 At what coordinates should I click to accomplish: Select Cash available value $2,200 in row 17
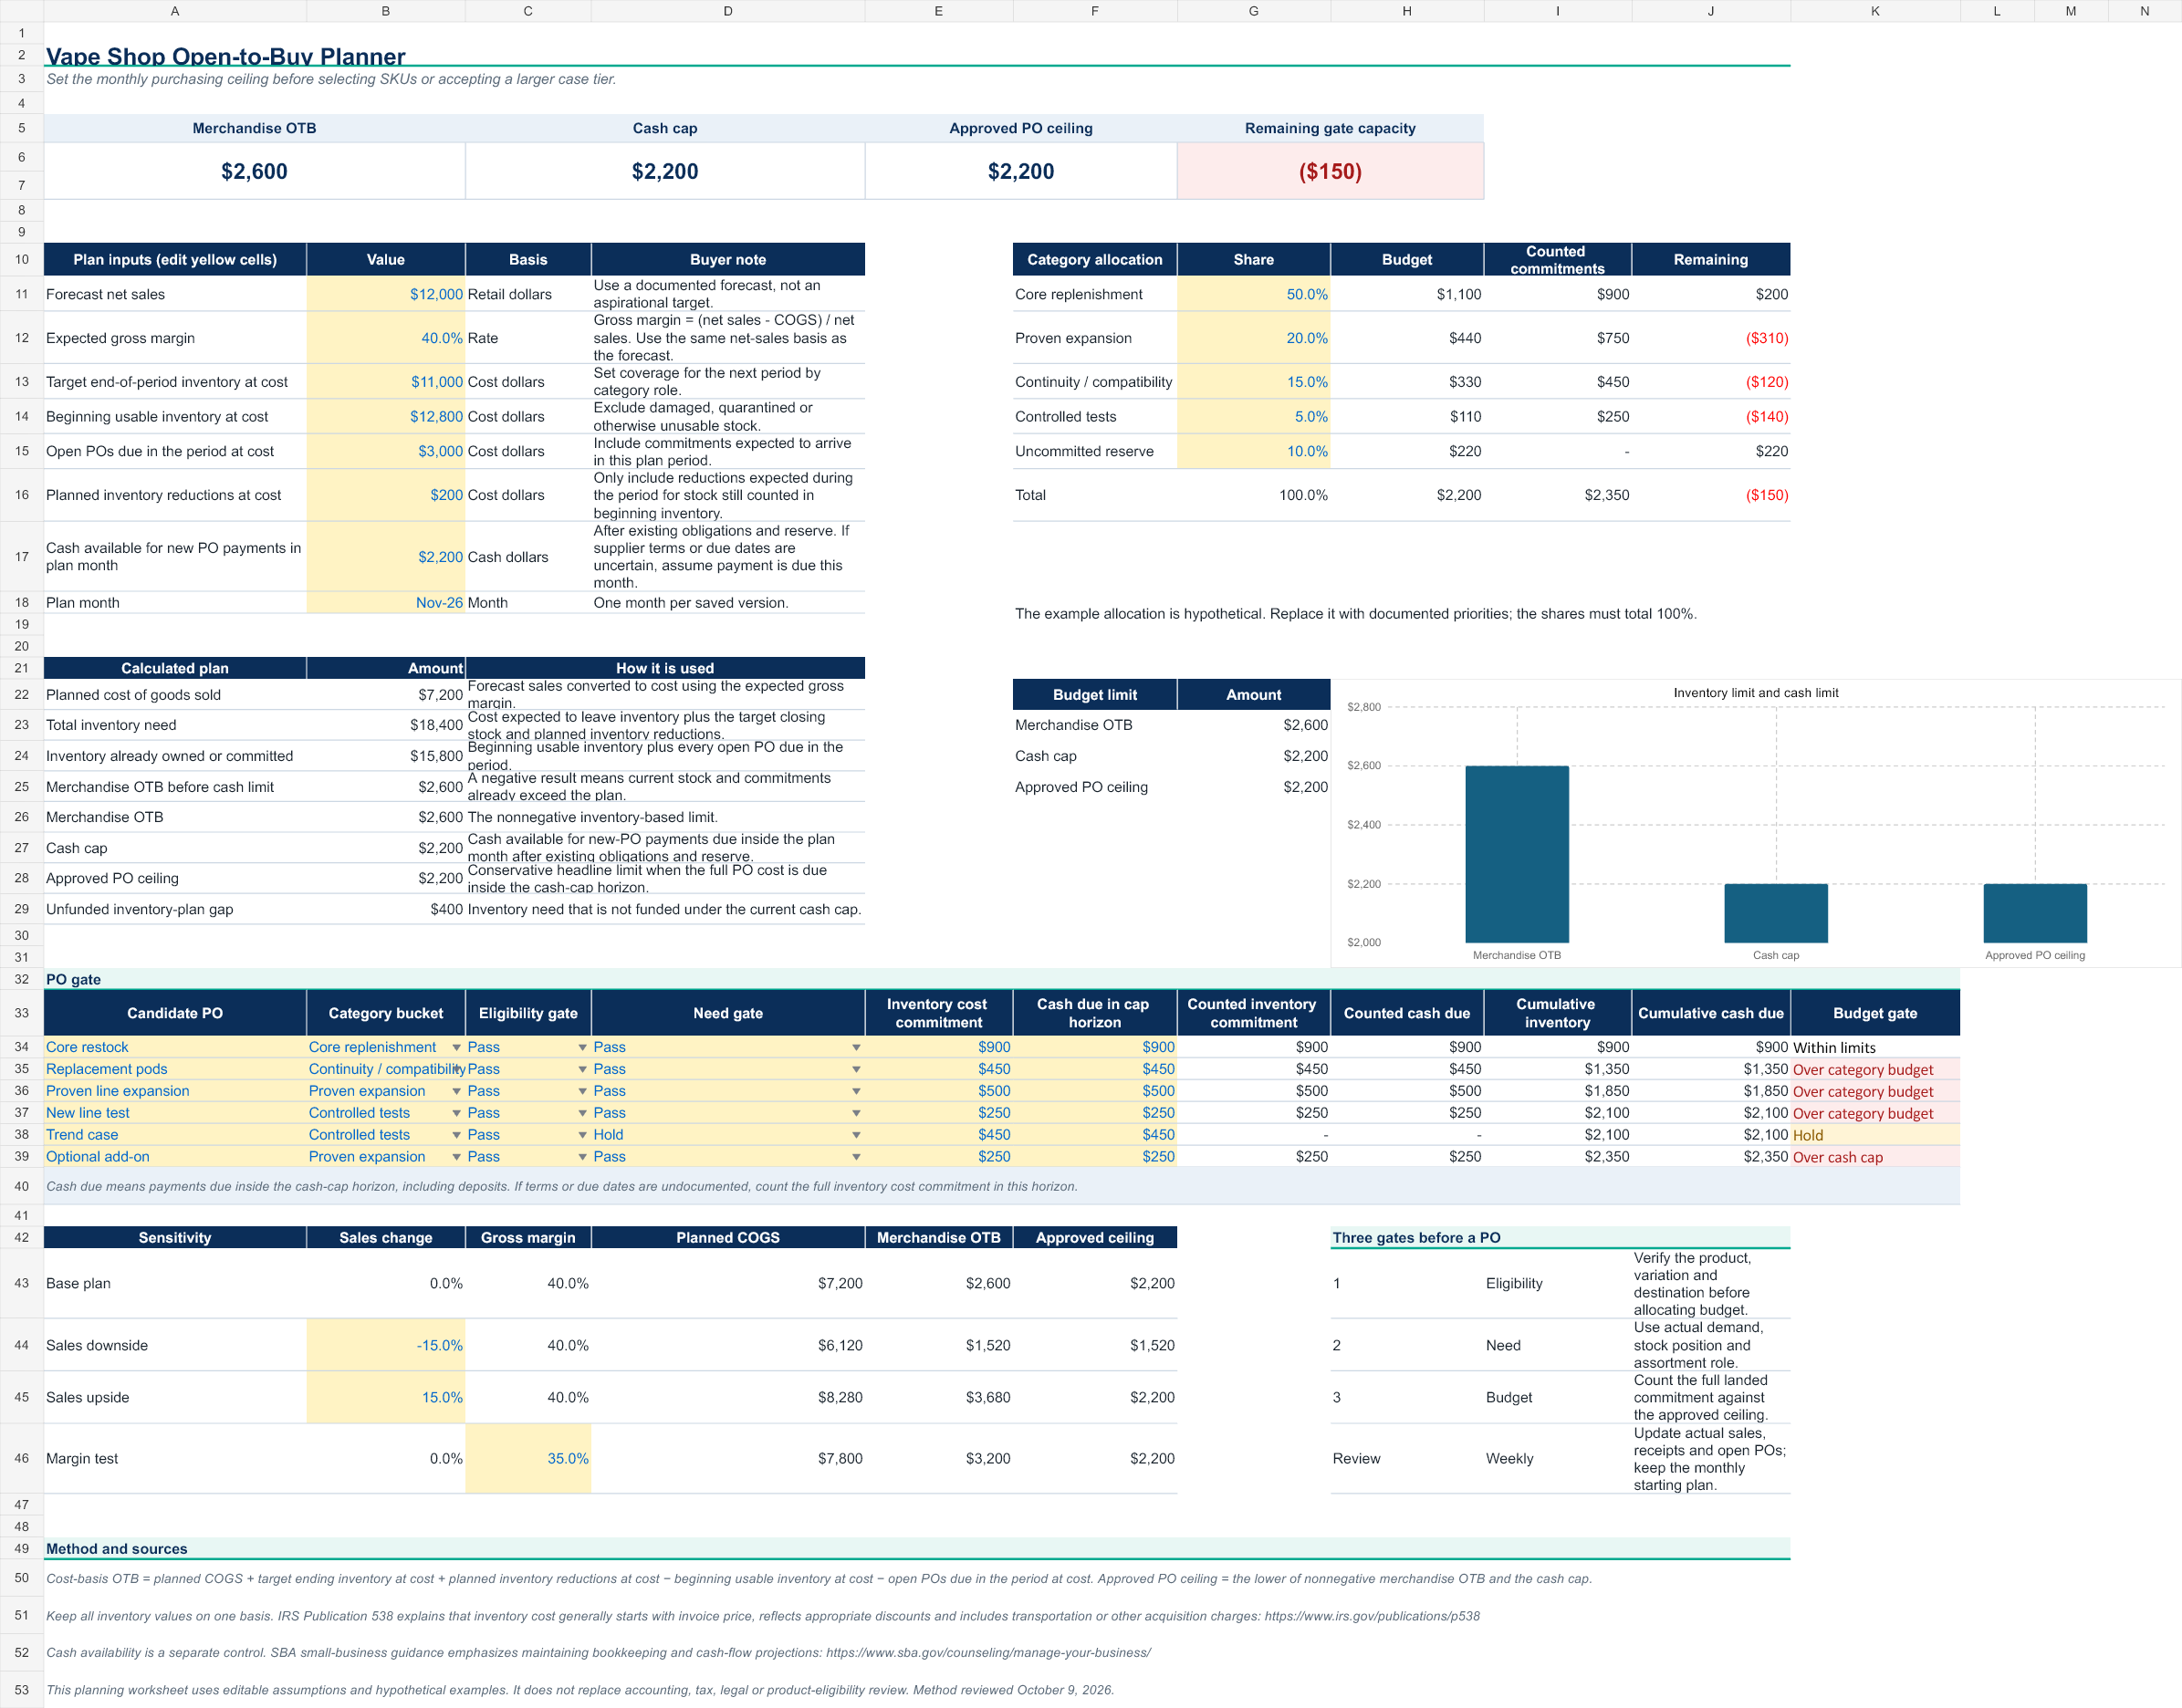pyautogui.click(x=385, y=557)
